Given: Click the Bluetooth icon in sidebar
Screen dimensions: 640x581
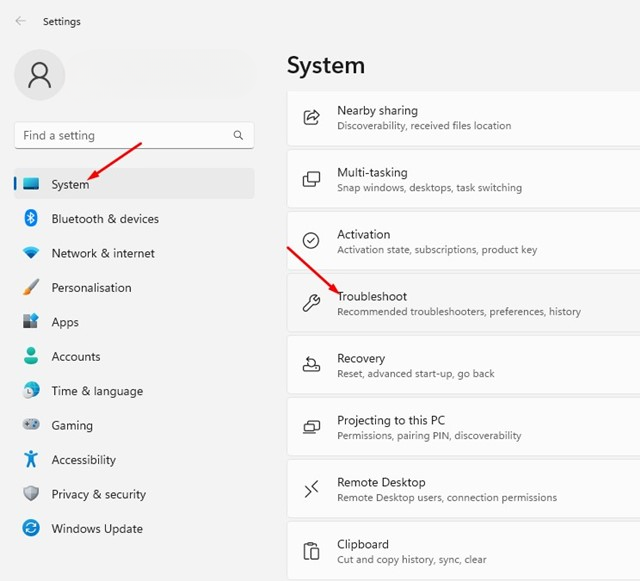Looking at the screenshot, I should pos(31,218).
